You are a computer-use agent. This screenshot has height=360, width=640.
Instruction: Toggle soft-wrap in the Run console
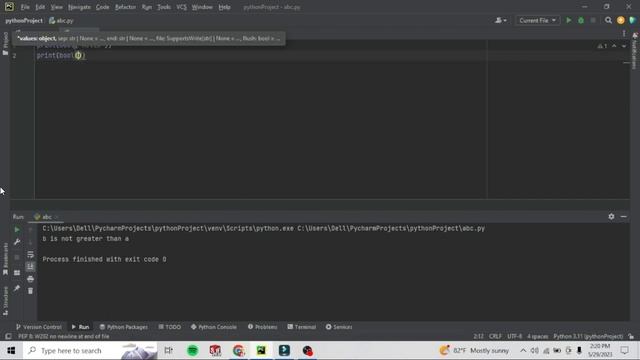pyautogui.click(x=30, y=255)
